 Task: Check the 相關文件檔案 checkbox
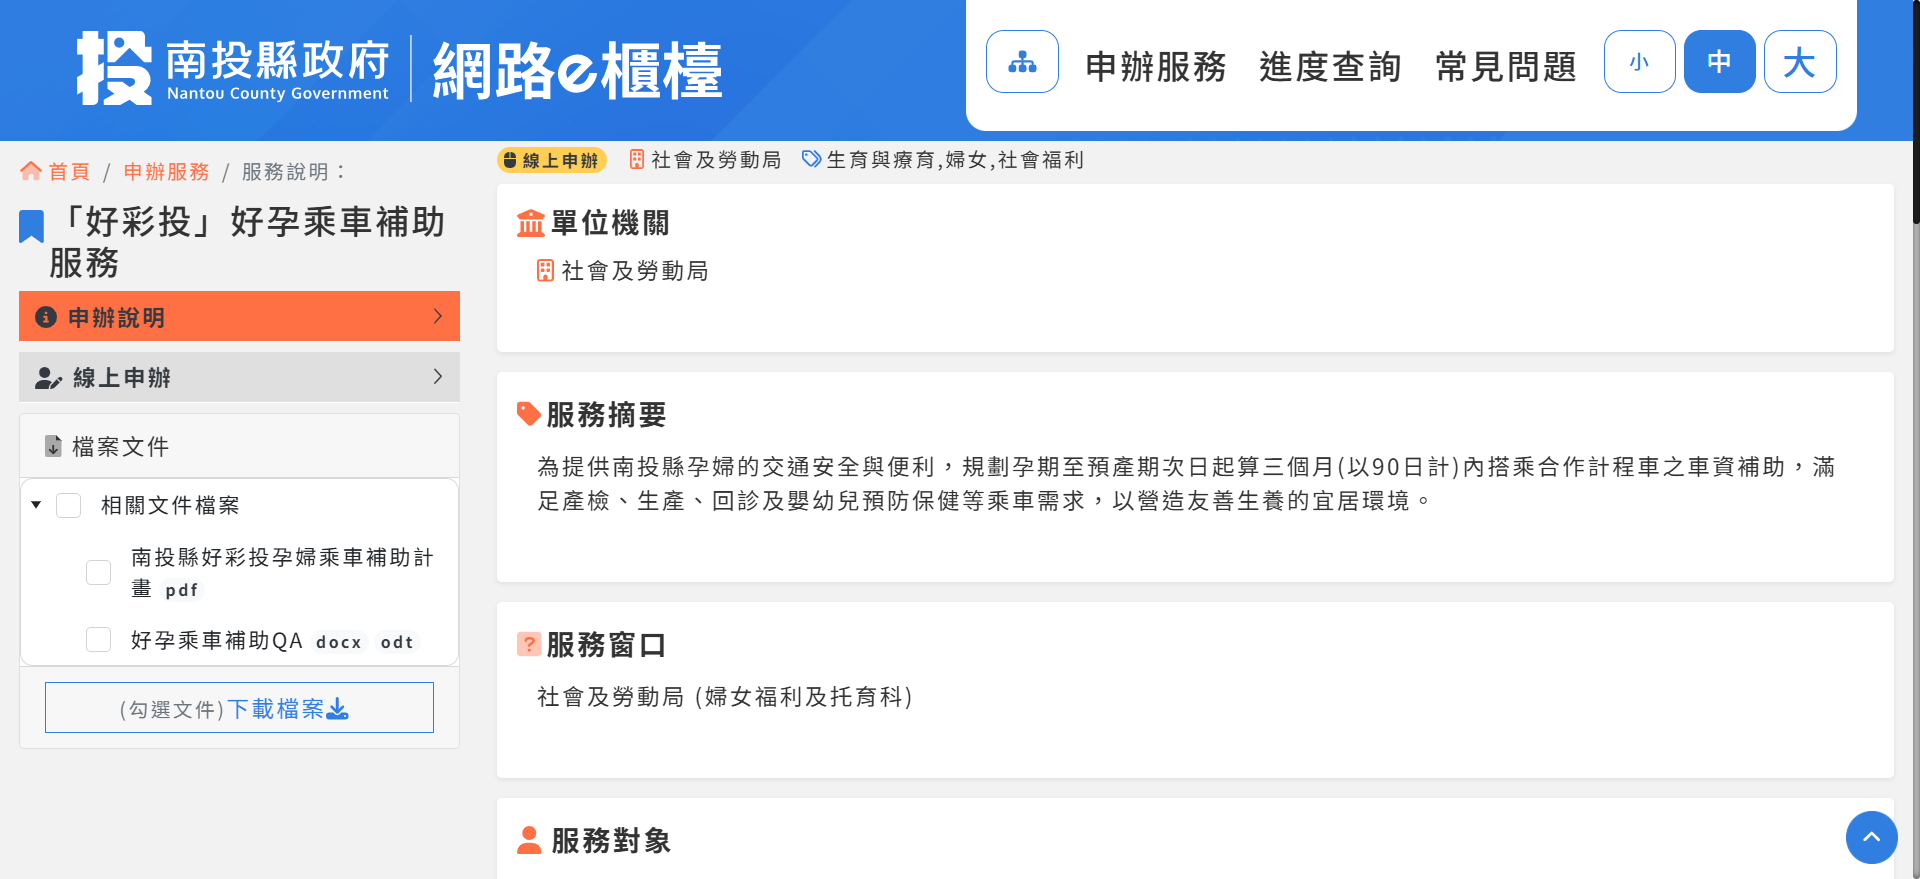pyautogui.click(x=69, y=505)
